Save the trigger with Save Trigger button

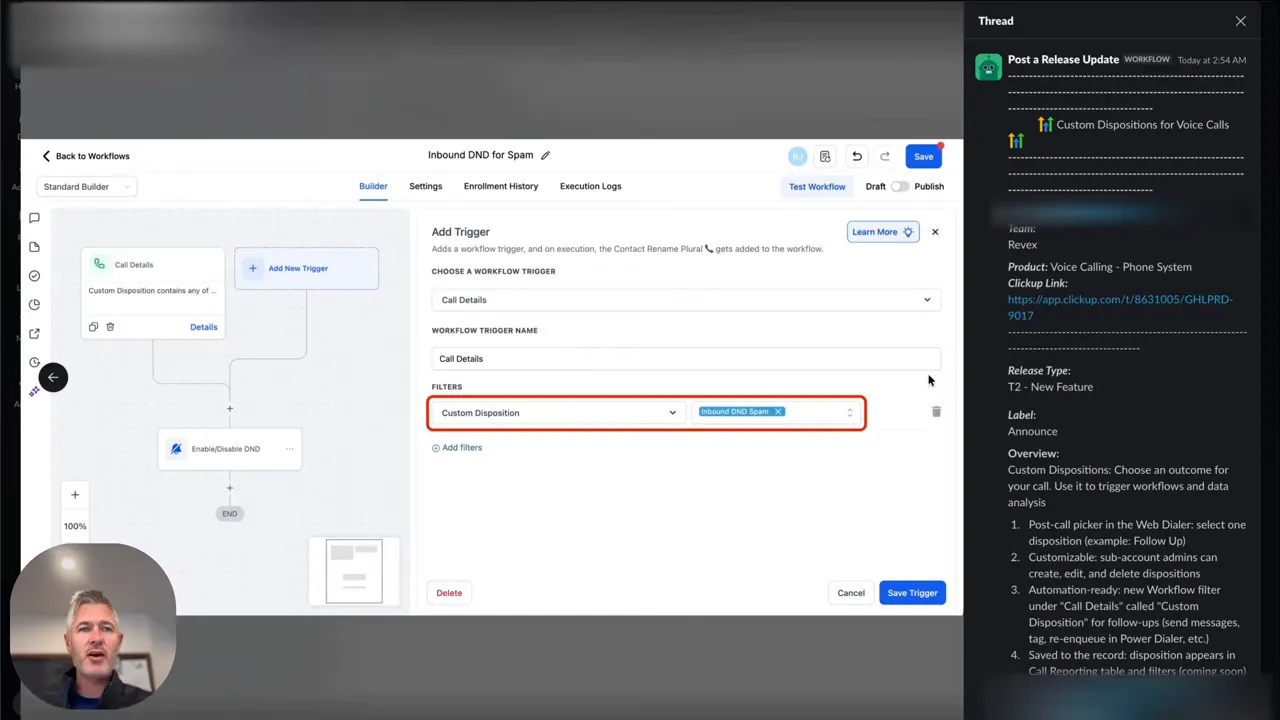(x=912, y=592)
